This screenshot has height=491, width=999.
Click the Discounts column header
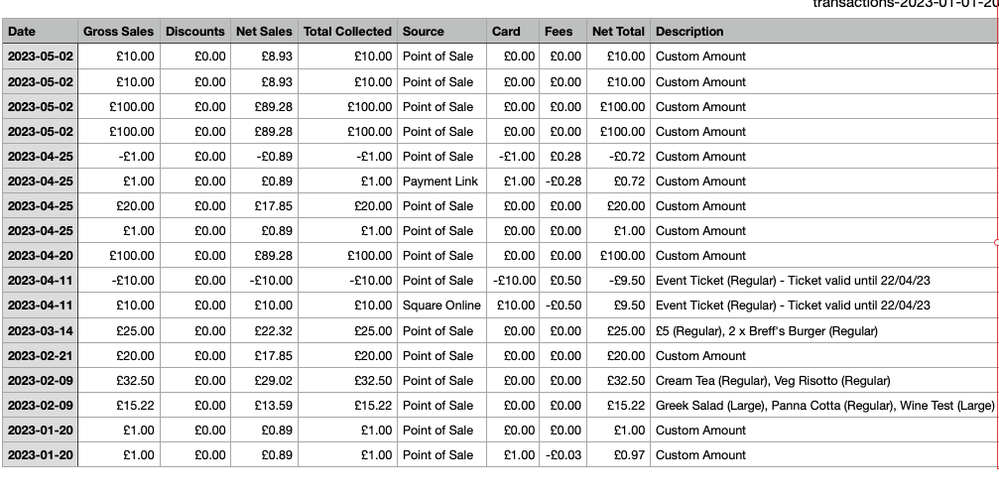(195, 32)
